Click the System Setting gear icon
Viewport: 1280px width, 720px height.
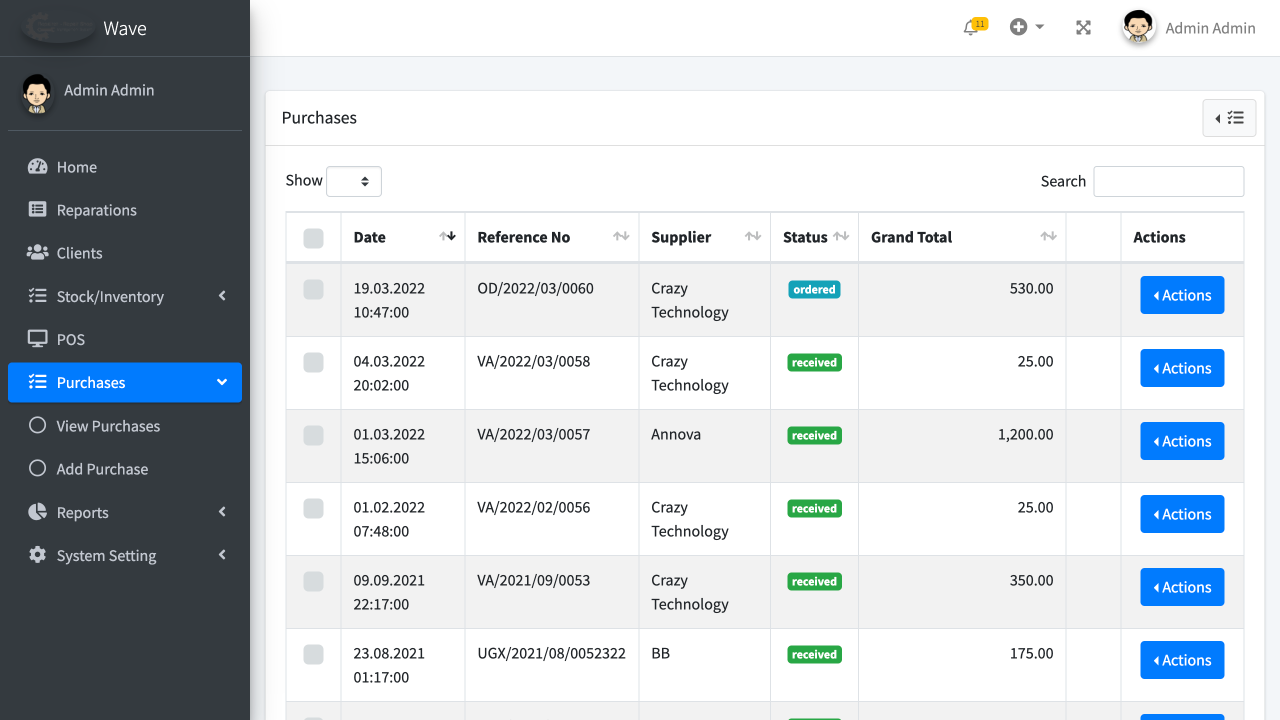[x=38, y=555]
